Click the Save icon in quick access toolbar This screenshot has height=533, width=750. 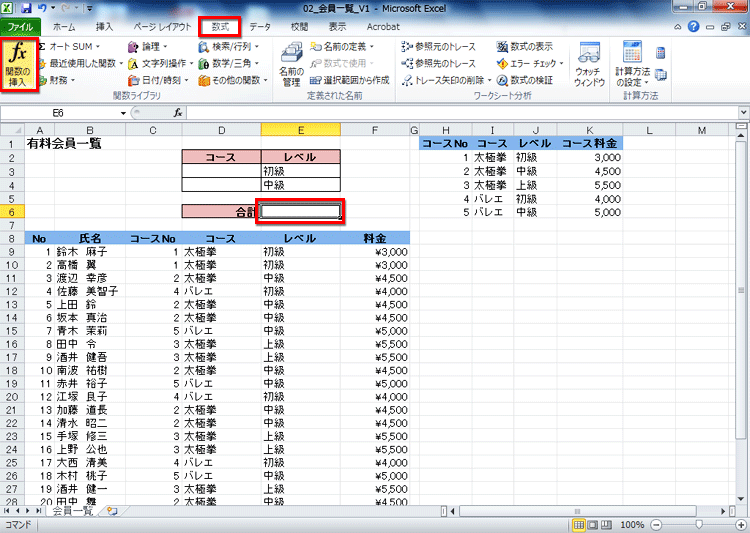click(26, 8)
